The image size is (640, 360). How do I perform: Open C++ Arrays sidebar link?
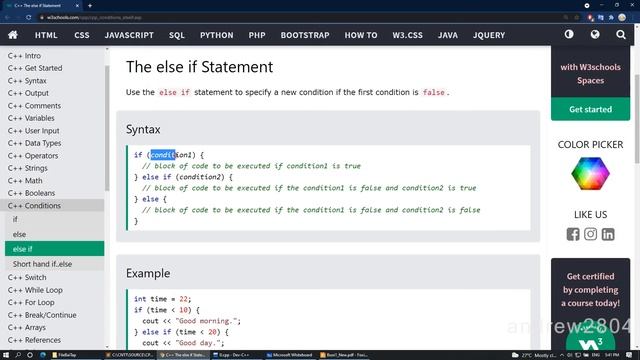27,327
